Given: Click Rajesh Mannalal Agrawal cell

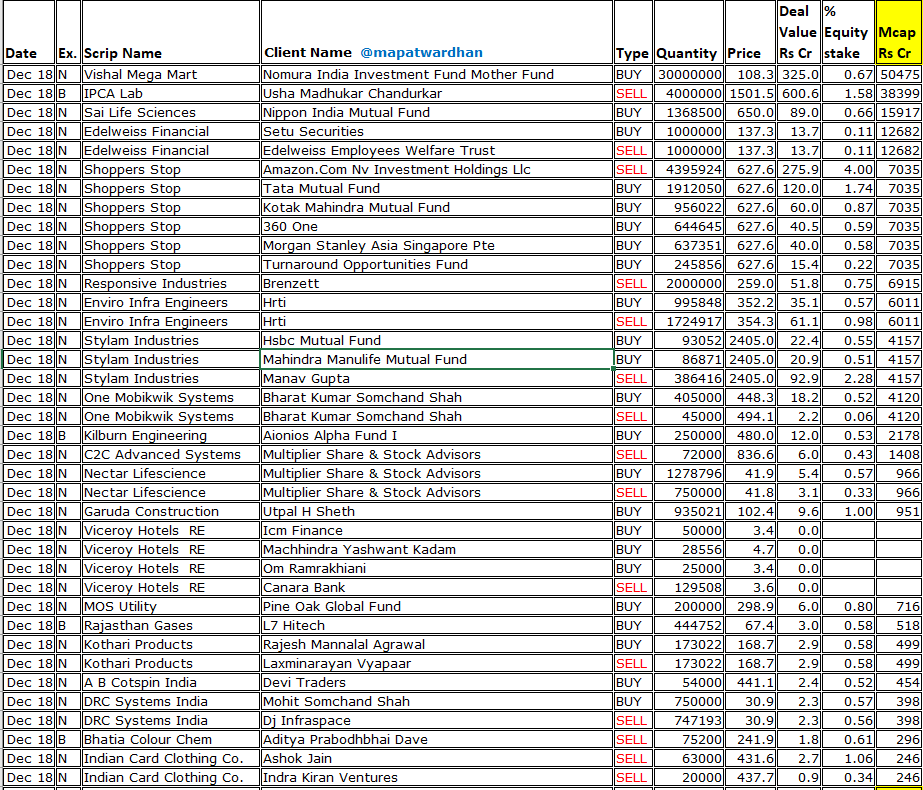Looking at the screenshot, I should click(437, 645).
